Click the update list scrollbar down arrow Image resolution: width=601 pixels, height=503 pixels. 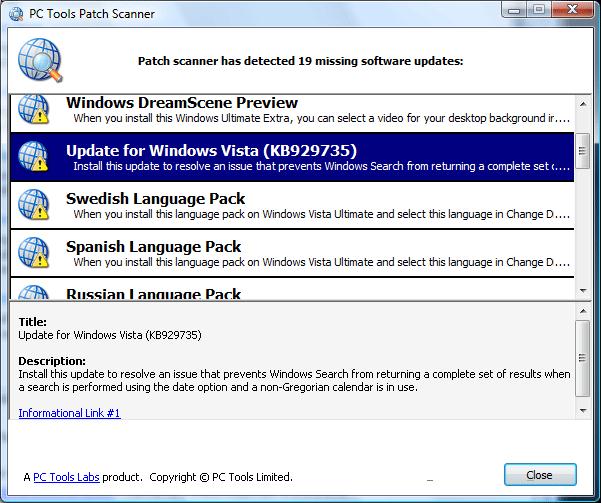click(x=582, y=292)
